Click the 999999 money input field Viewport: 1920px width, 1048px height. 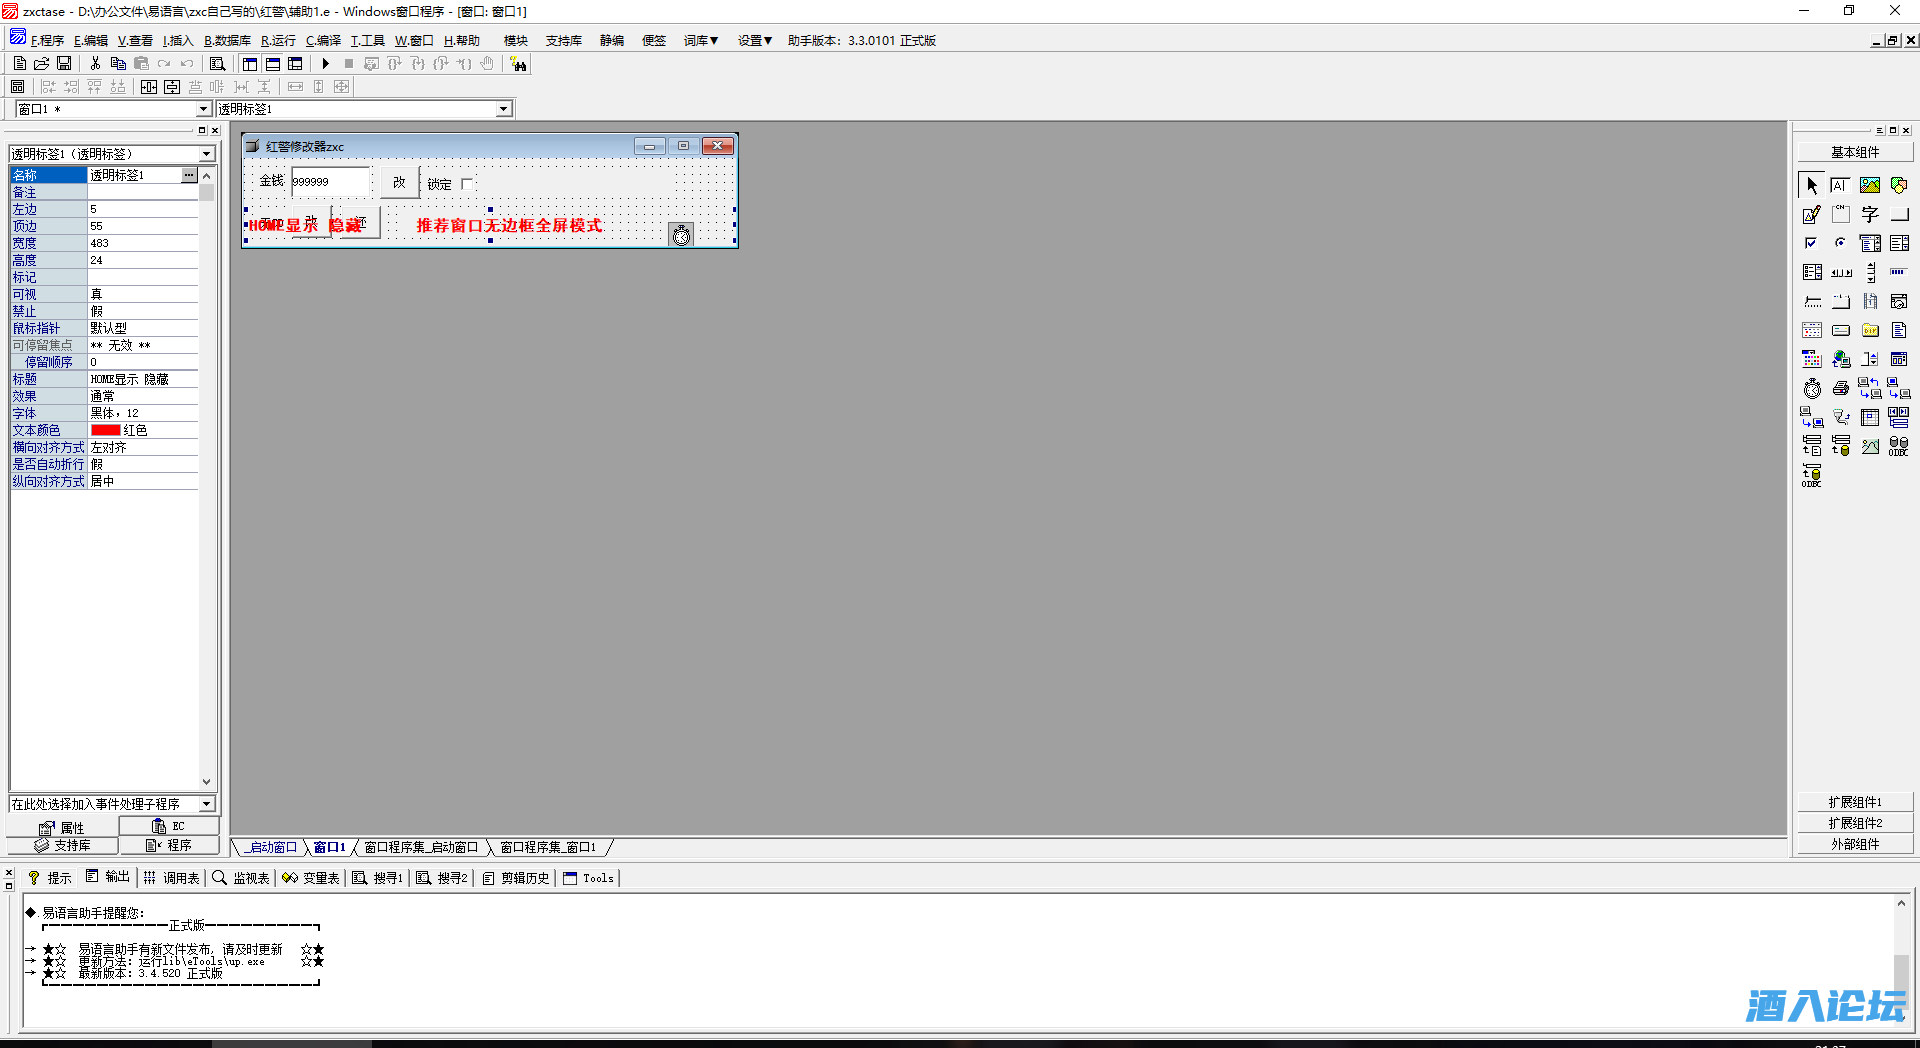329,182
